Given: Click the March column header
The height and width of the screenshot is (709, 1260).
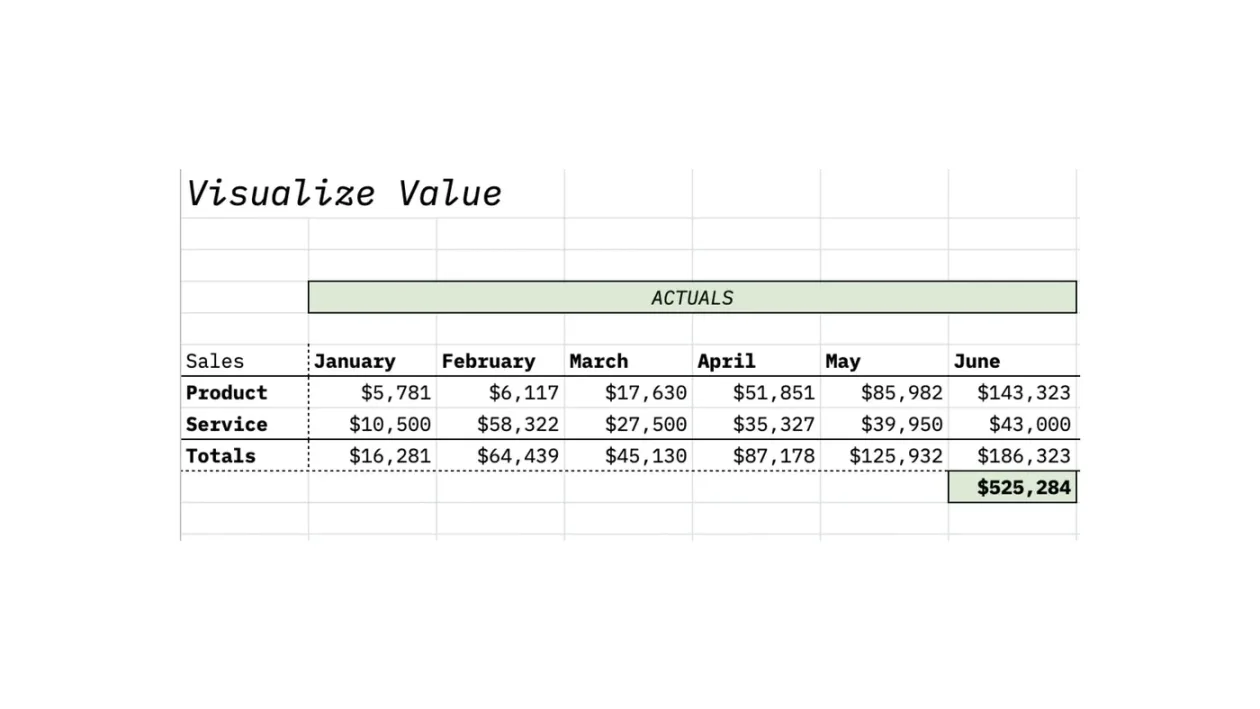Looking at the screenshot, I should [599, 361].
